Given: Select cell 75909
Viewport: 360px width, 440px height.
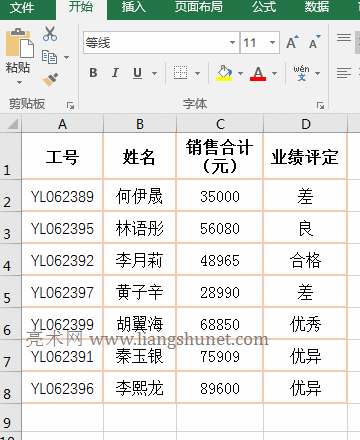Looking at the screenshot, I should (x=220, y=356).
